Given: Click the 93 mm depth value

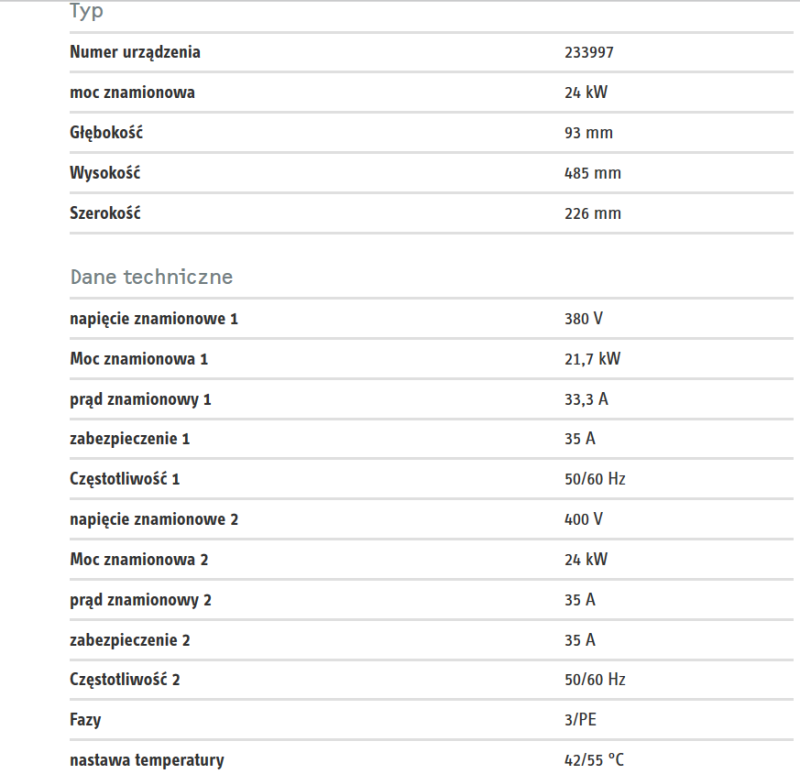Looking at the screenshot, I should click(588, 133).
